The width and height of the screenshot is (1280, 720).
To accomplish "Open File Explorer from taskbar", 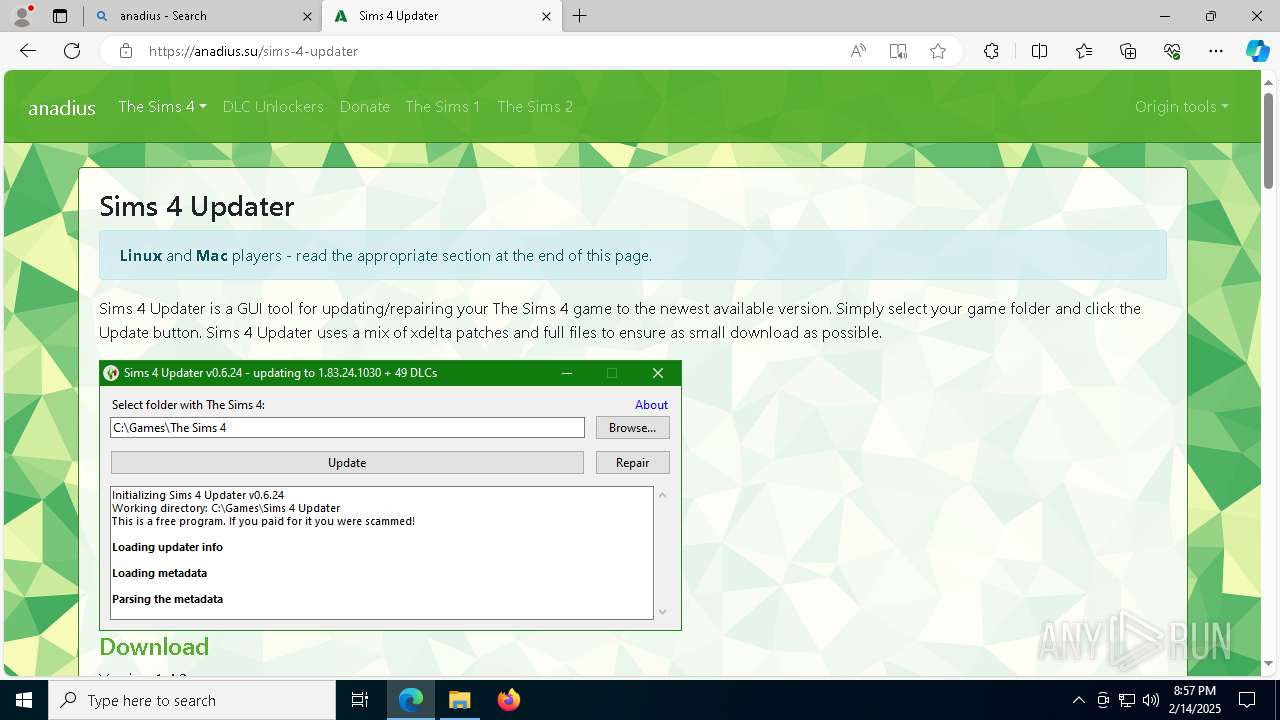I will (460, 700).
